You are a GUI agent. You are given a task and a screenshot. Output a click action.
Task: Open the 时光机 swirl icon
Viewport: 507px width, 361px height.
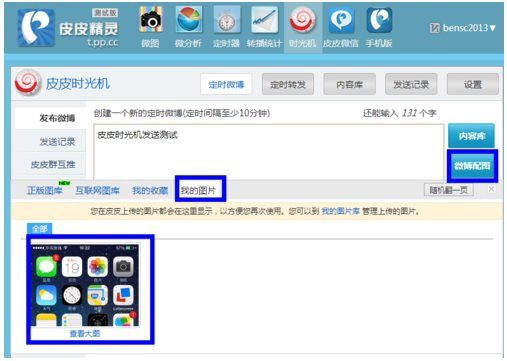(x=302, y=20)
